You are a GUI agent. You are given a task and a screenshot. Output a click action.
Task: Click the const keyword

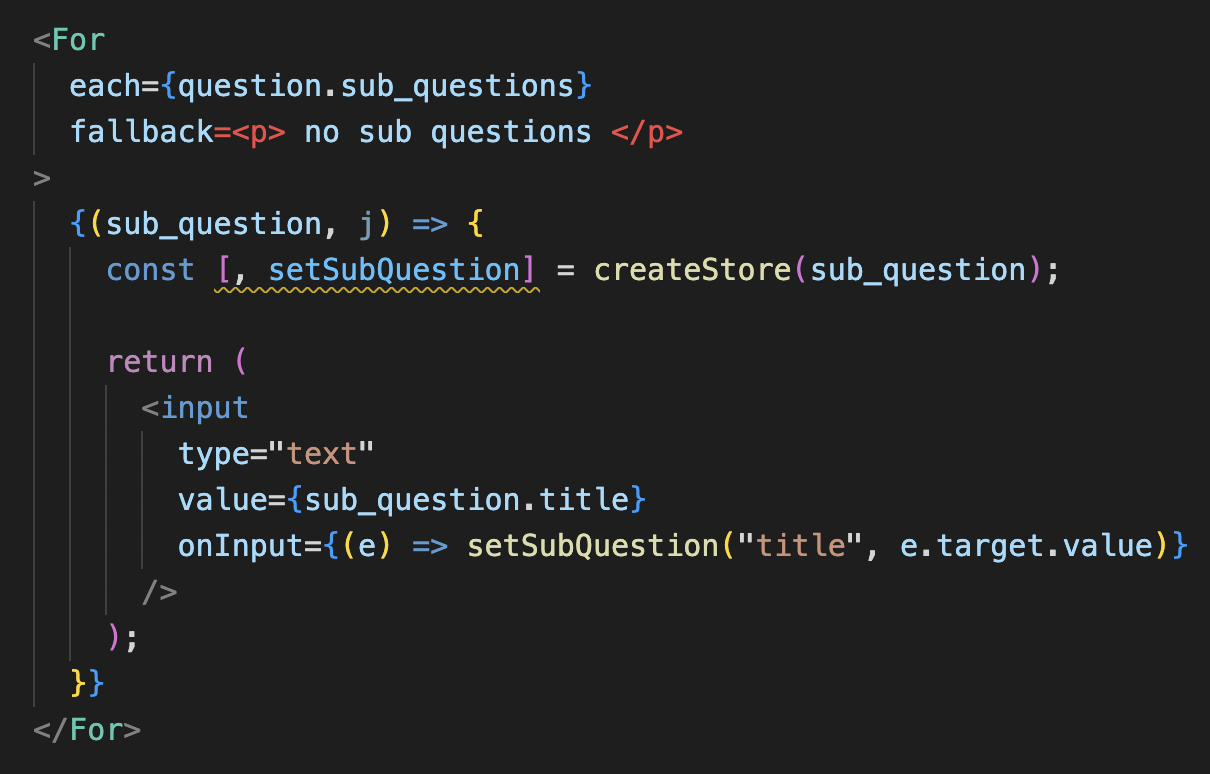151,271
